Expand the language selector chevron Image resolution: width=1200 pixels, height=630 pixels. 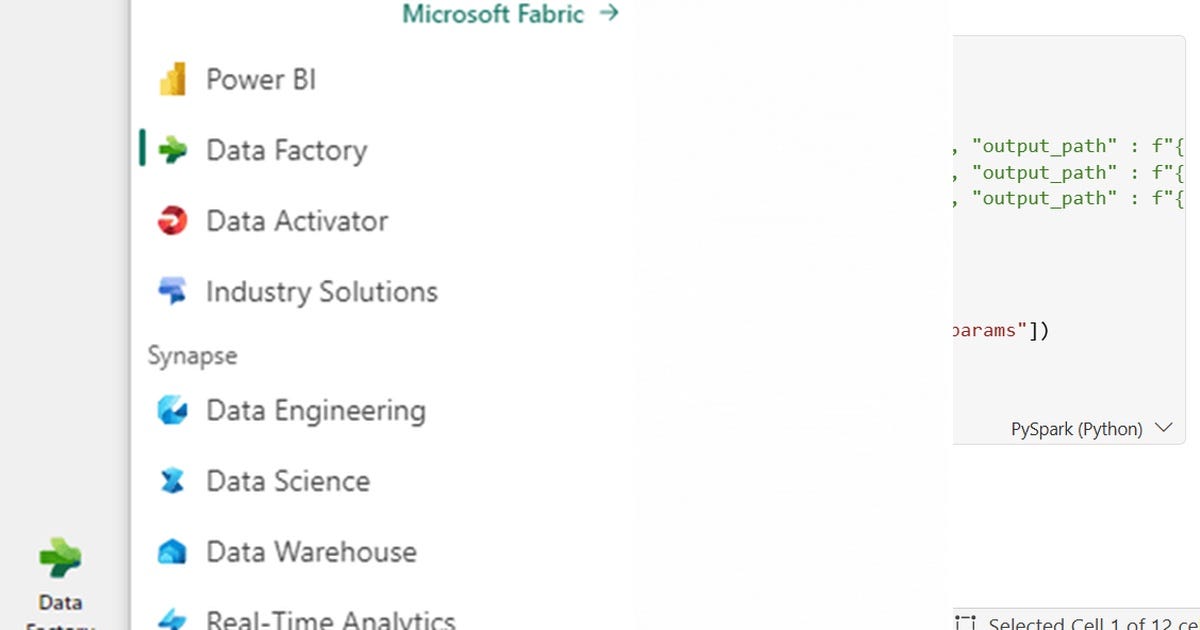pos(1162,427)
